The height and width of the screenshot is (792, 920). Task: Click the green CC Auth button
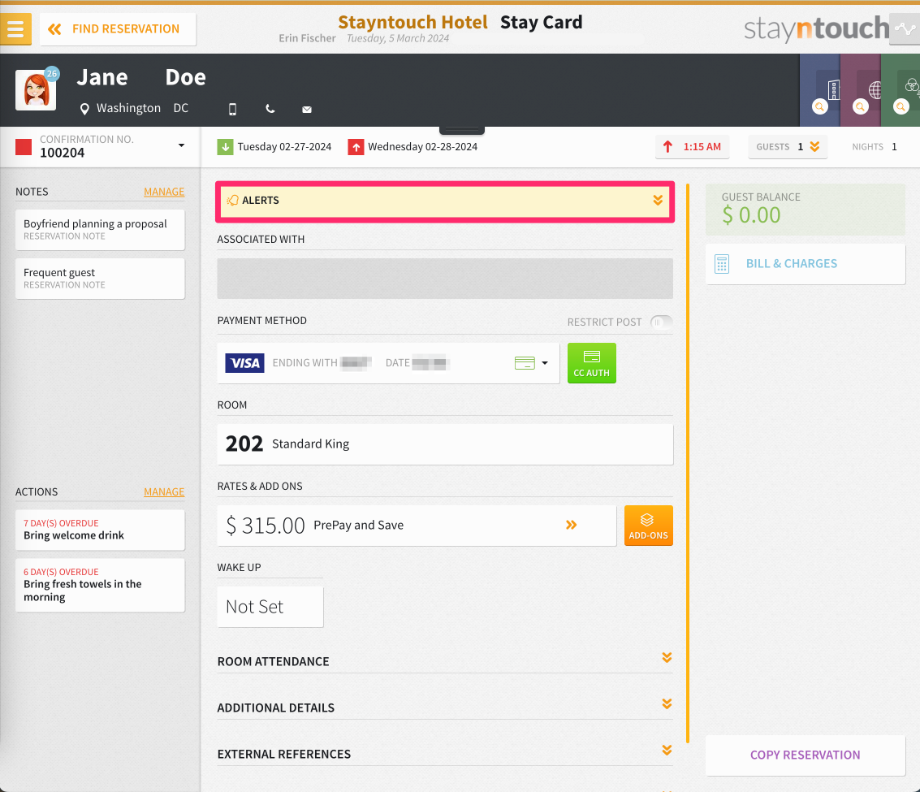(591, 363)
